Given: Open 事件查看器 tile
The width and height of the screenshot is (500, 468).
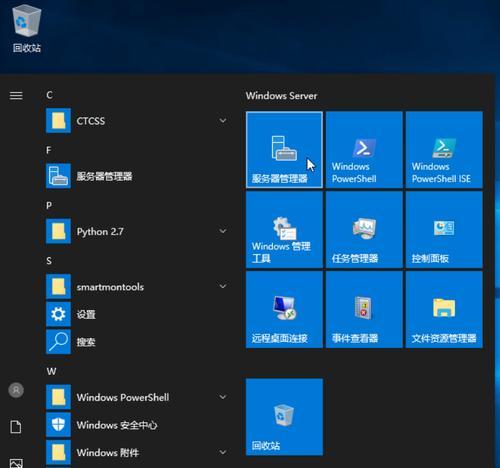Looking at the screenshot, I should pos(364,310).
